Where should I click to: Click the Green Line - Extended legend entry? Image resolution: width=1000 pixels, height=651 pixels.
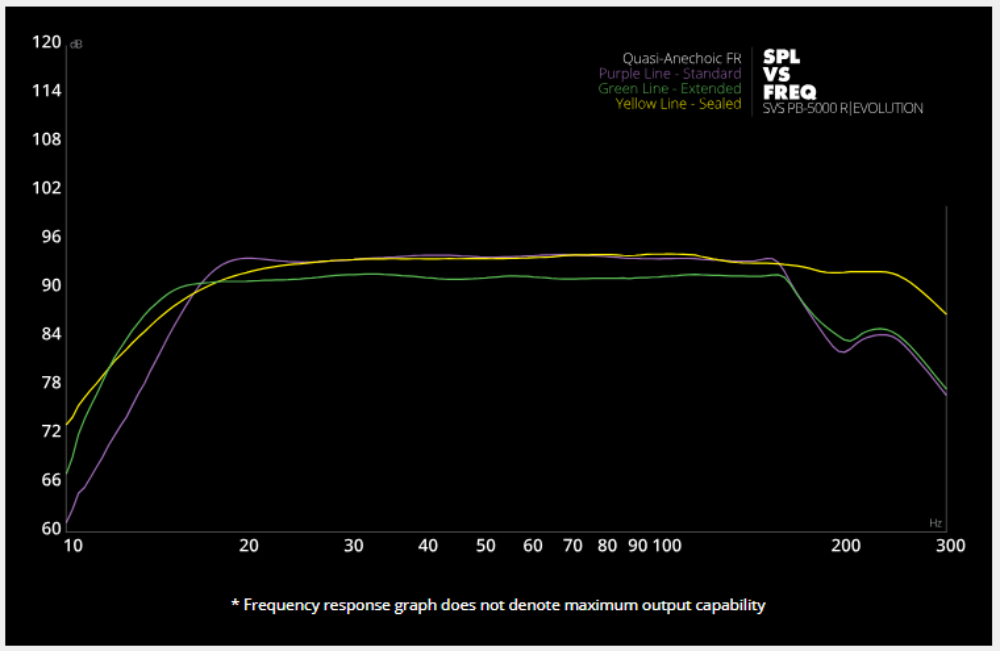click(x=669, y=88)
